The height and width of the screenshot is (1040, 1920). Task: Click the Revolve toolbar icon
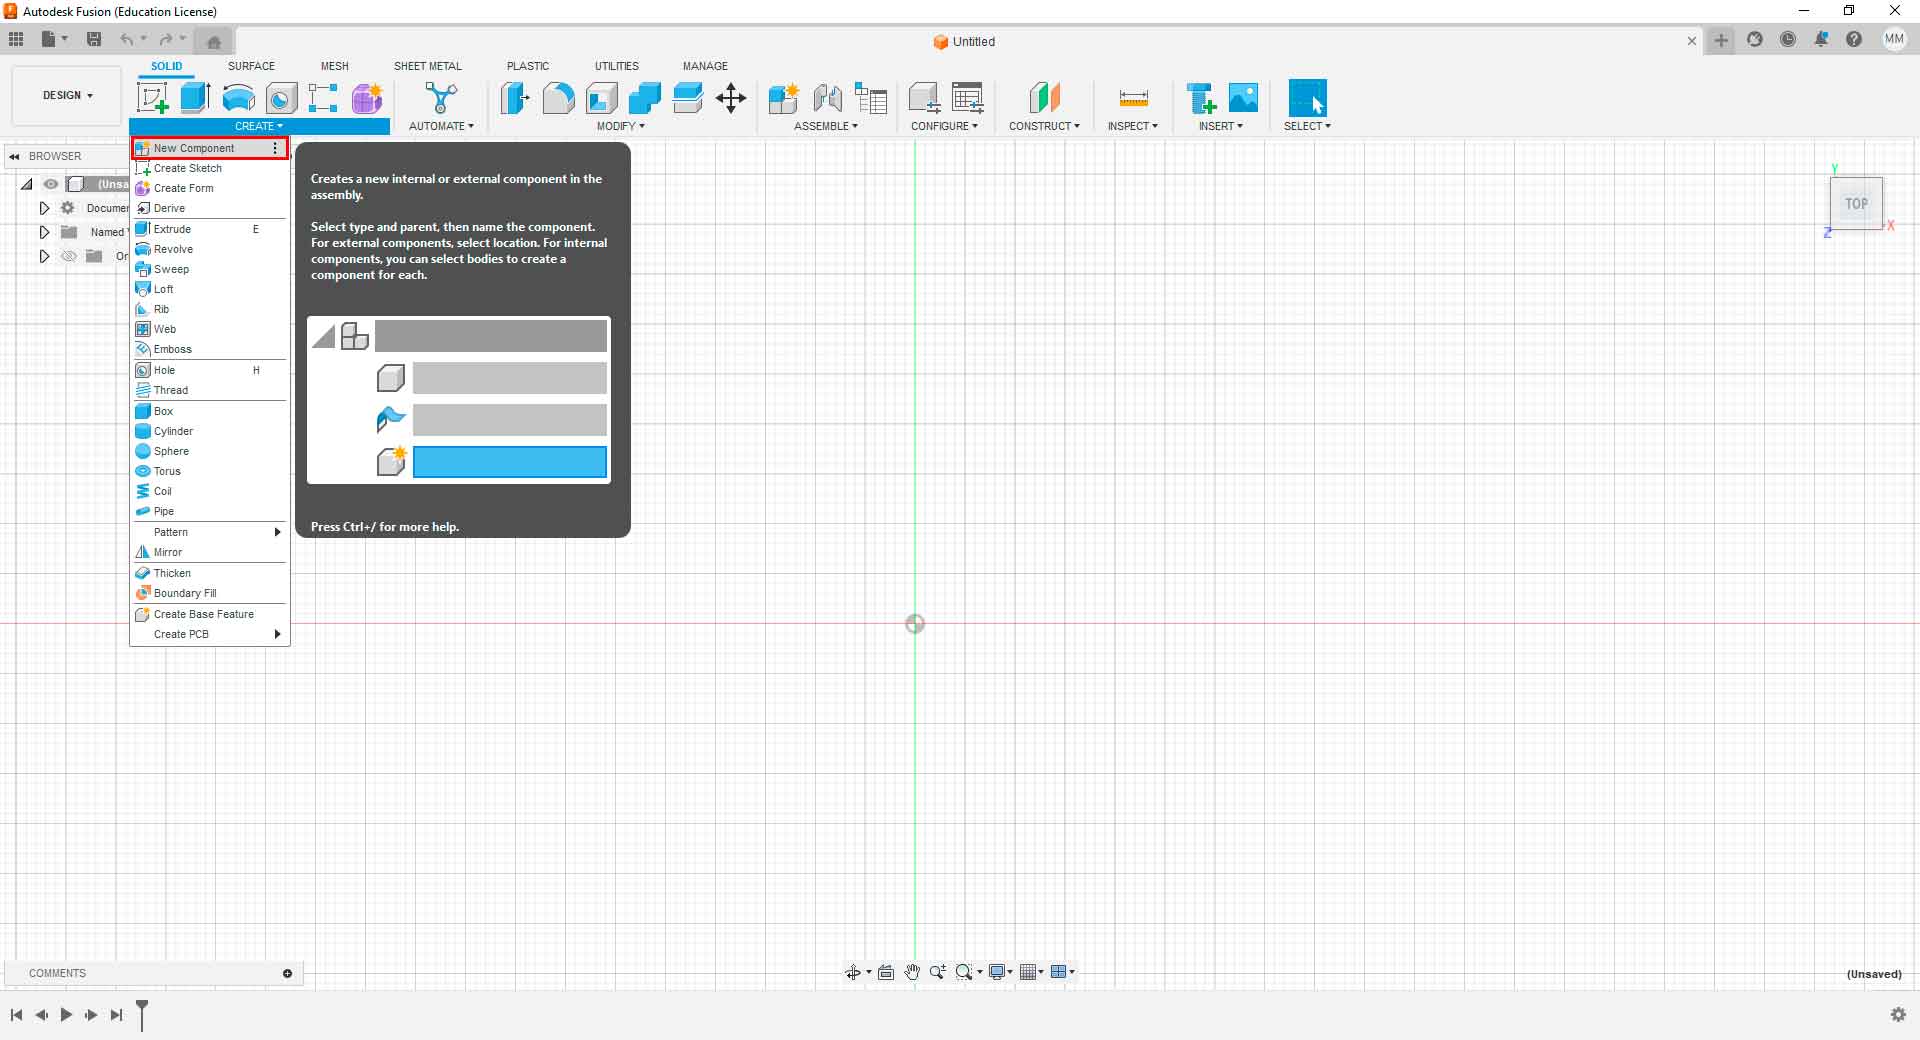[238, 98]
